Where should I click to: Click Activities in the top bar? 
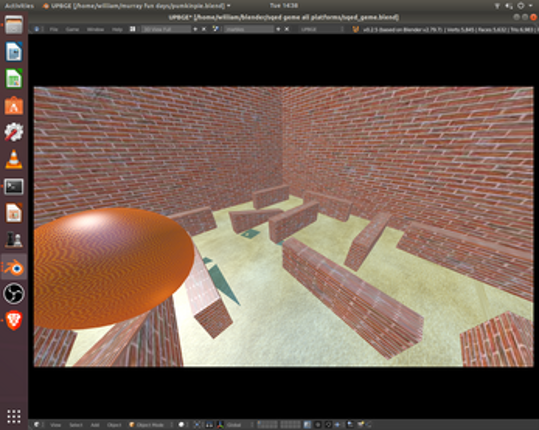point(19,5)
